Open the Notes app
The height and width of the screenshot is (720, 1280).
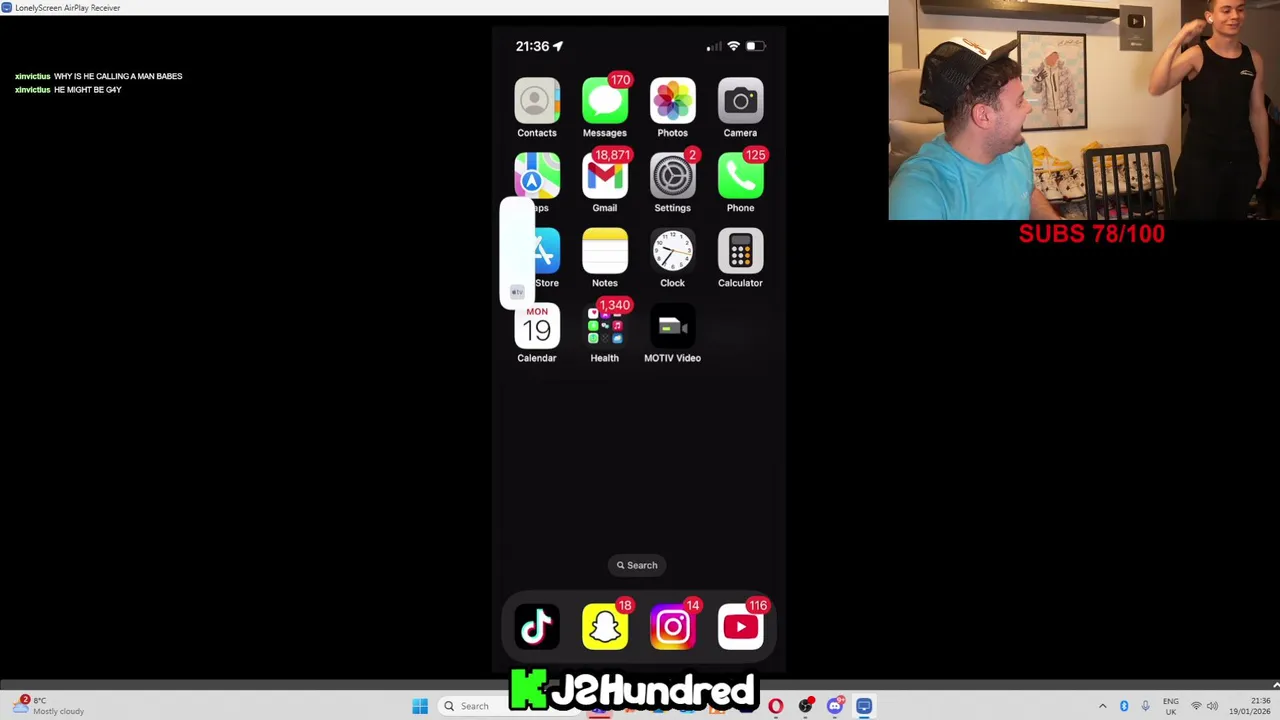605,251
